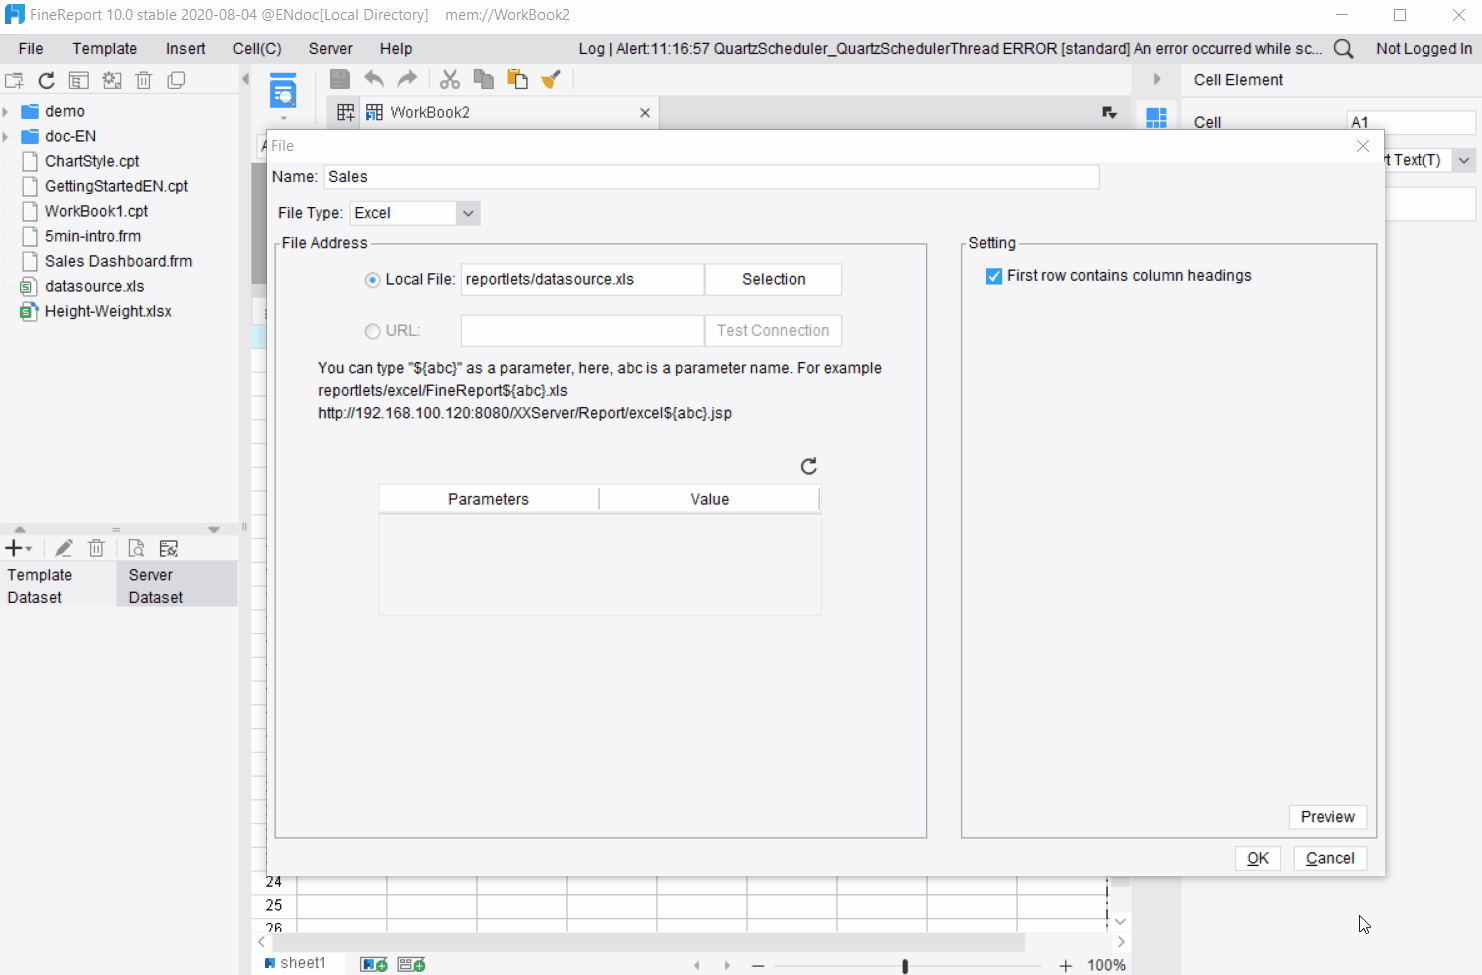Close the WorkBook2 tab

point(645,113)
